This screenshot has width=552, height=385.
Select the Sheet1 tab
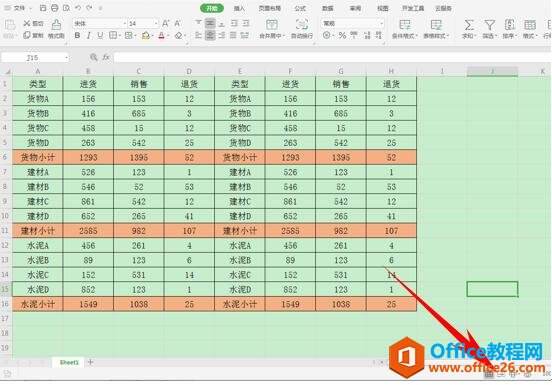click(x=69, y=362)
